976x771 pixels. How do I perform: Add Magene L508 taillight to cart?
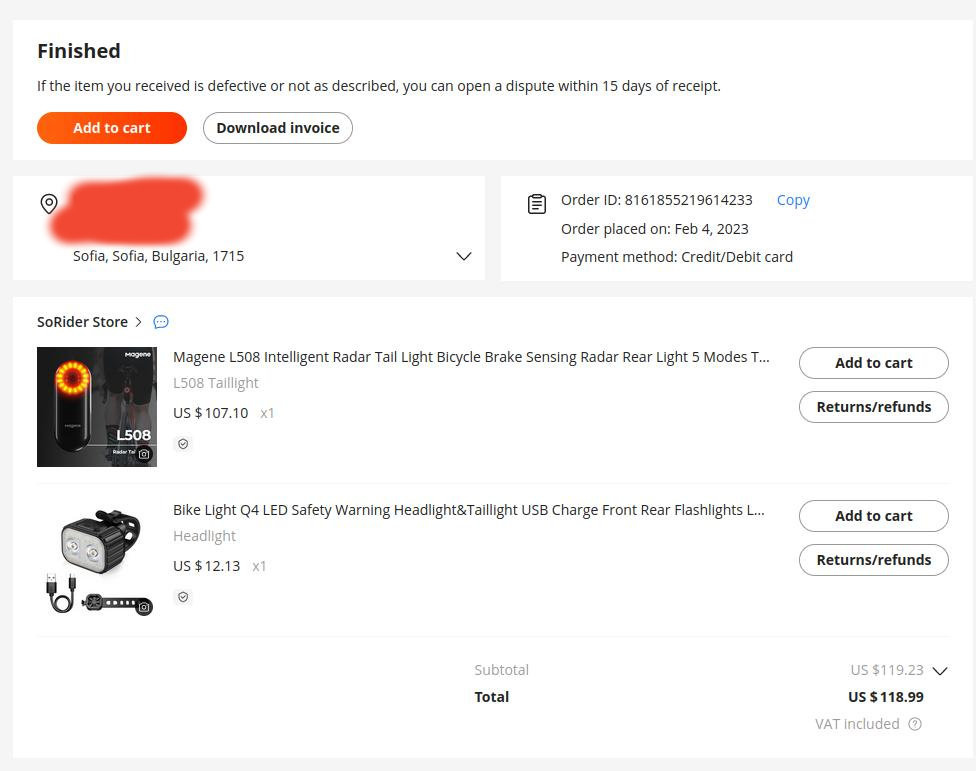tap(873, 363)
